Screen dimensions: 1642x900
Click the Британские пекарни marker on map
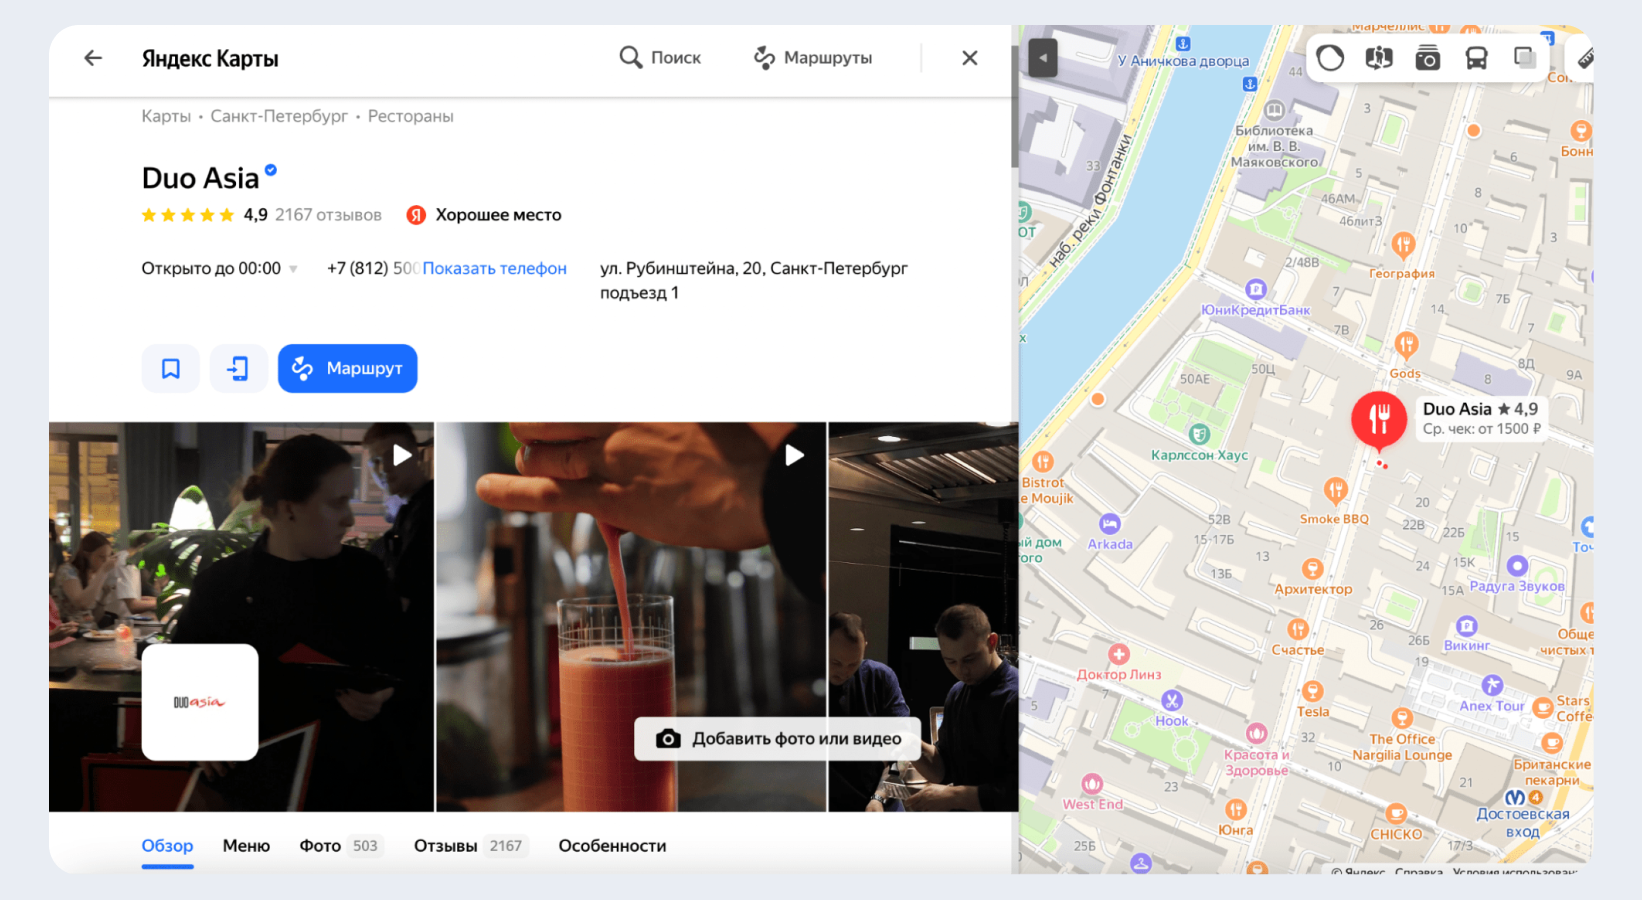[1552, 743]
